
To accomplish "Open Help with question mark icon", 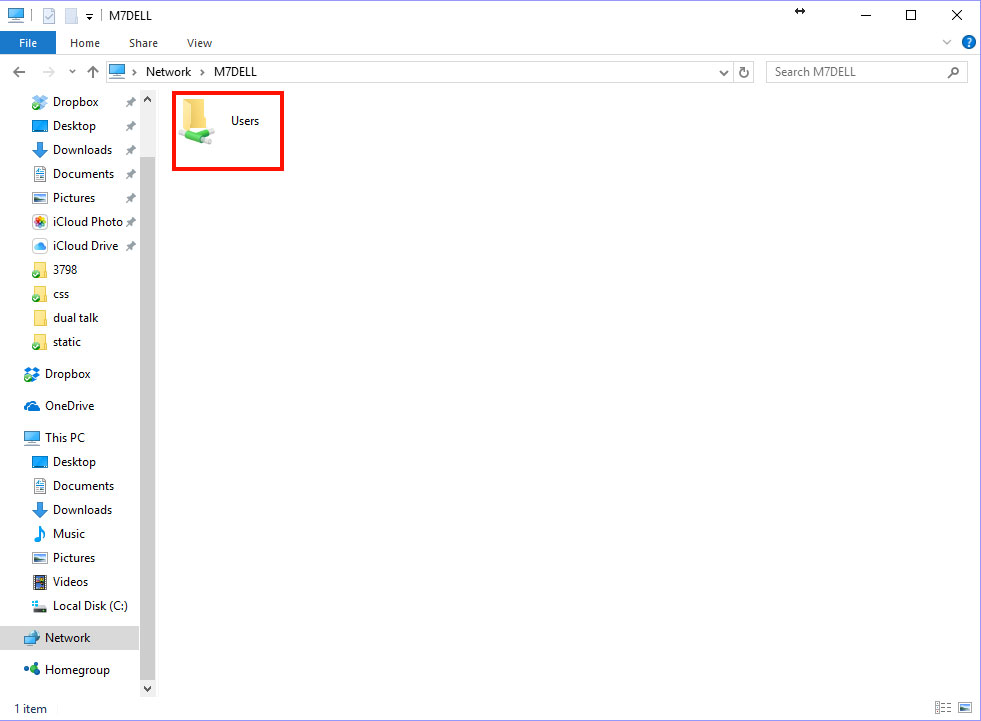I will click(968, 43).
